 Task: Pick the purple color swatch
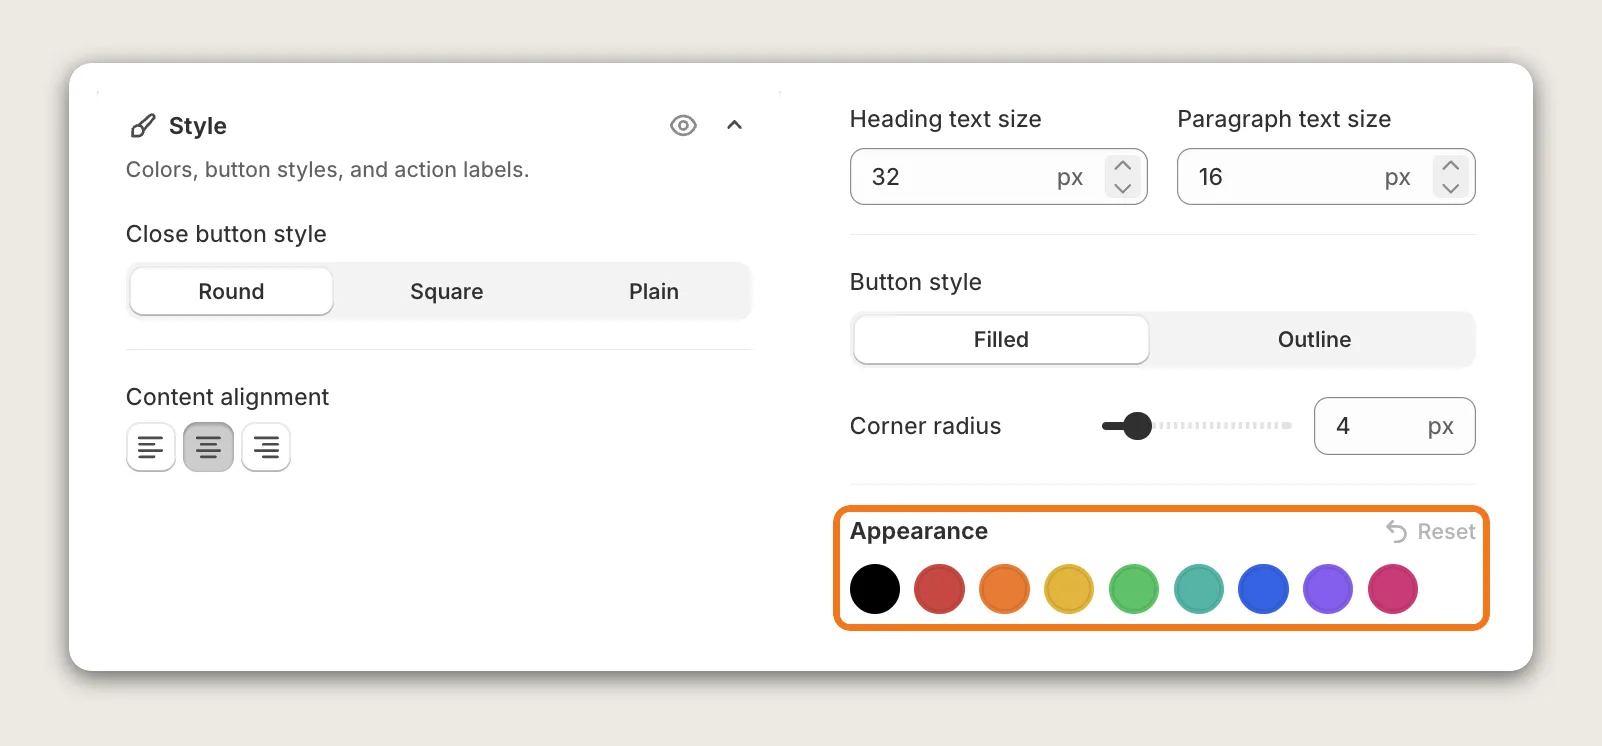[x=1328, y=589]
